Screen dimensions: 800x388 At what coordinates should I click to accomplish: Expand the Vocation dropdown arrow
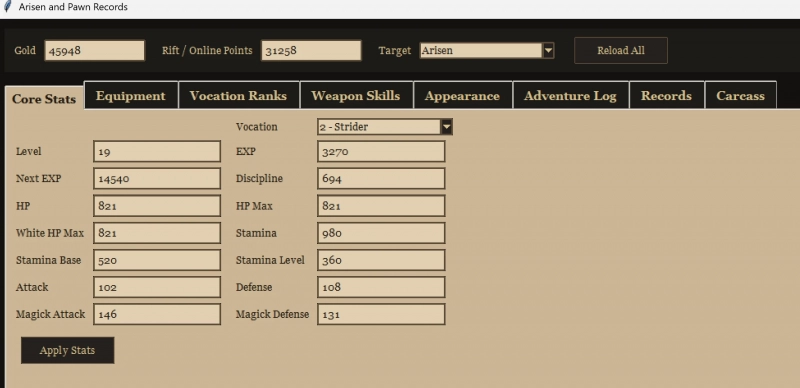(x=446, y=127)
